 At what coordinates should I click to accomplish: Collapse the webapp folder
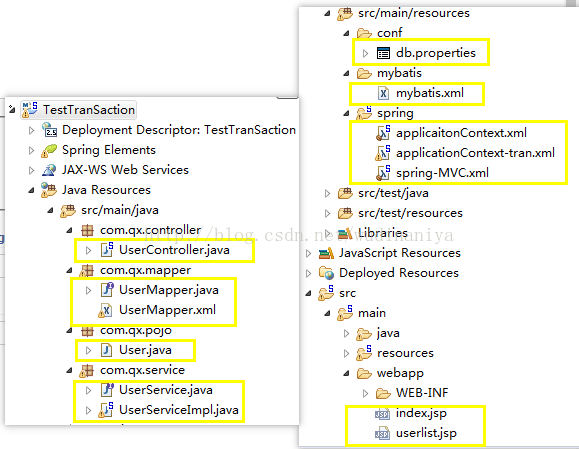[x=346, y=374]
